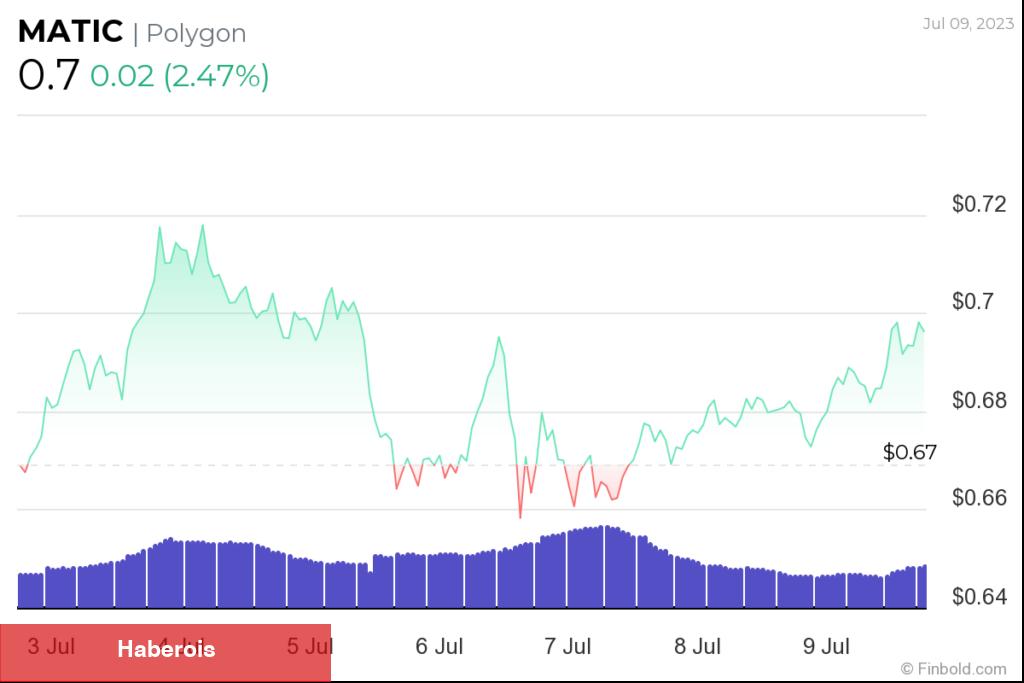Click the 9 Jul date label
1024x683 pixels.
tap(826, 646)
